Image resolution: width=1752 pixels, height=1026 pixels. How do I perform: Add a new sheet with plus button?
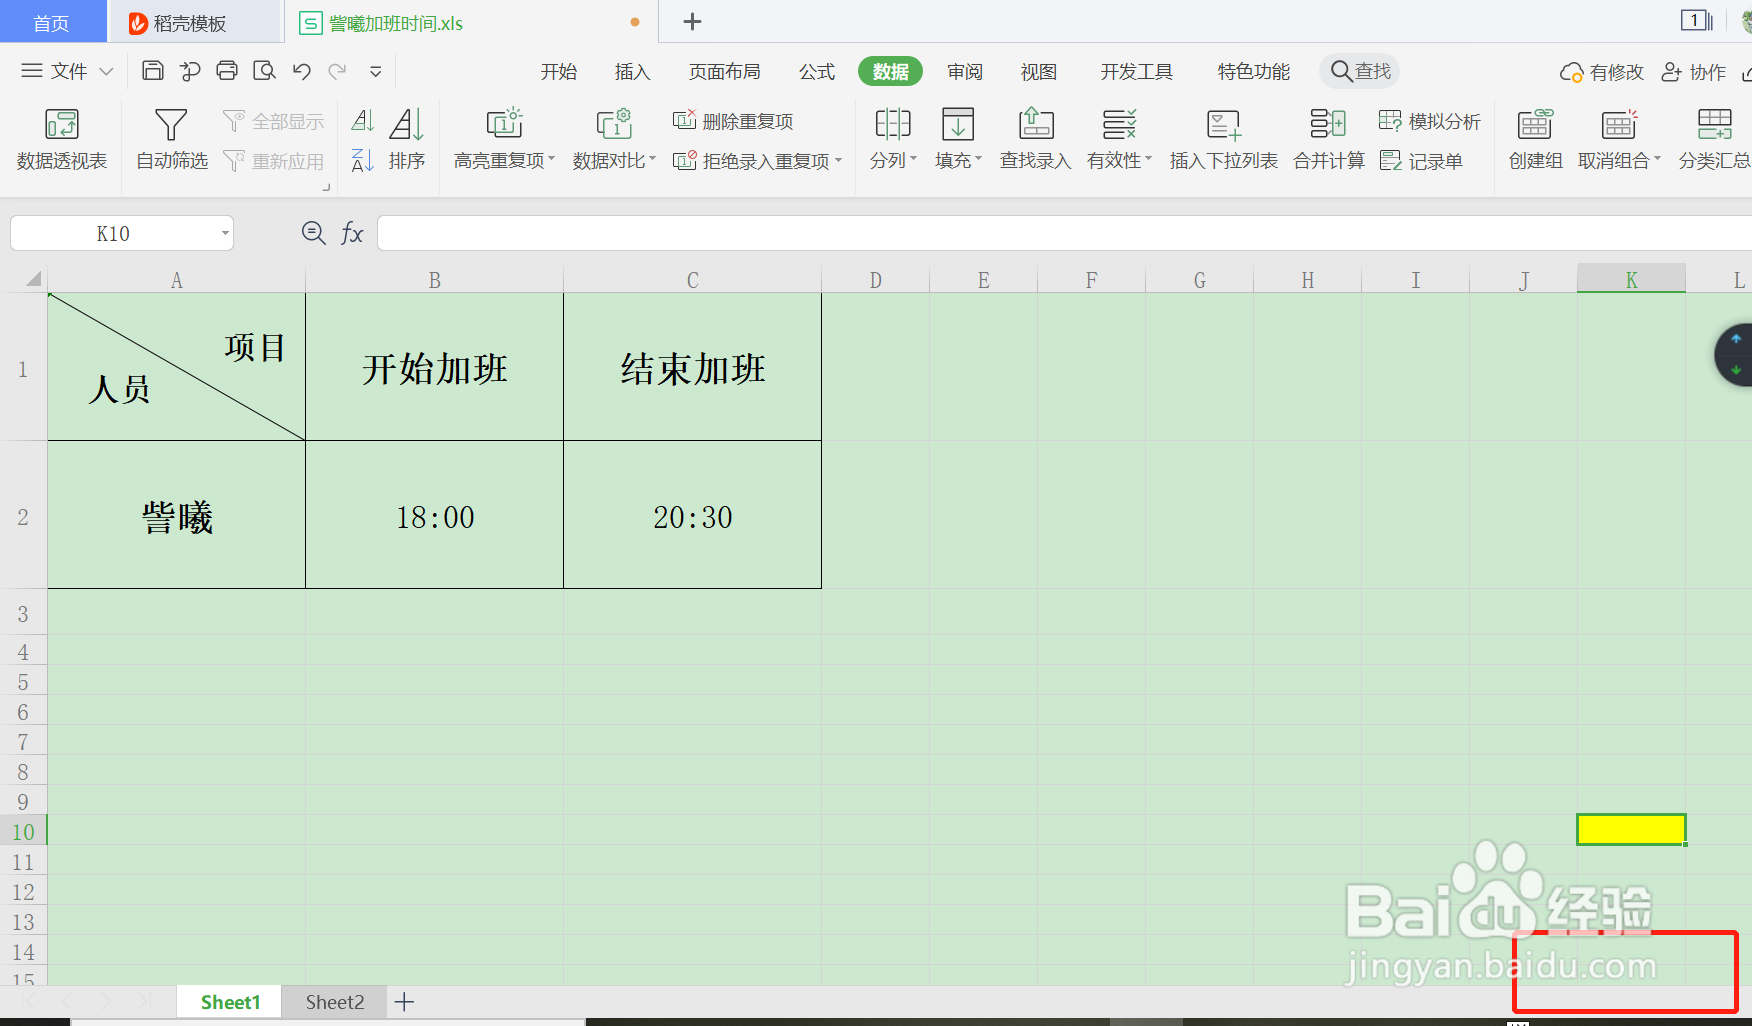(404, 1002)
